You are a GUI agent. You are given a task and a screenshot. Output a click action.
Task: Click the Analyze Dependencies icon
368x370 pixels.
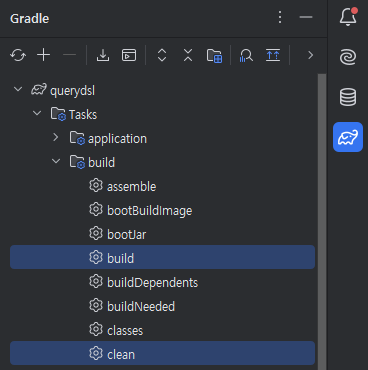point(246,55)
